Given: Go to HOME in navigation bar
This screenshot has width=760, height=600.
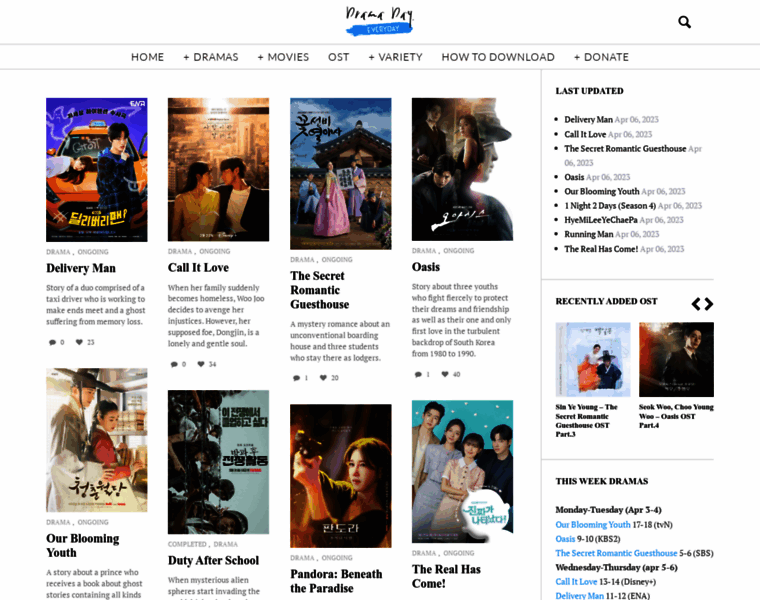Looking at the screenshot, I should pyautogui.click(x=147, y=57).
